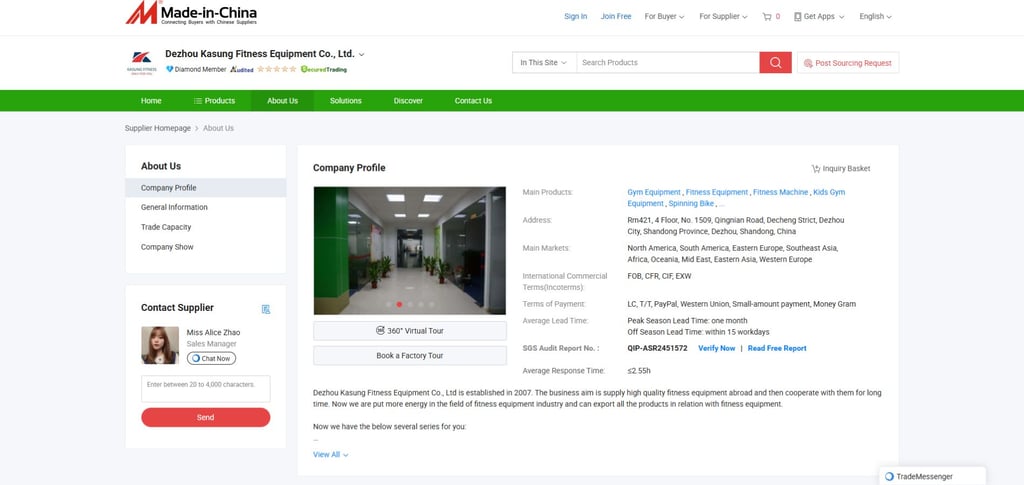This screenshot has height=485, width=1024.
Task: Click the Search Products input field
Action: click(667, 63)
